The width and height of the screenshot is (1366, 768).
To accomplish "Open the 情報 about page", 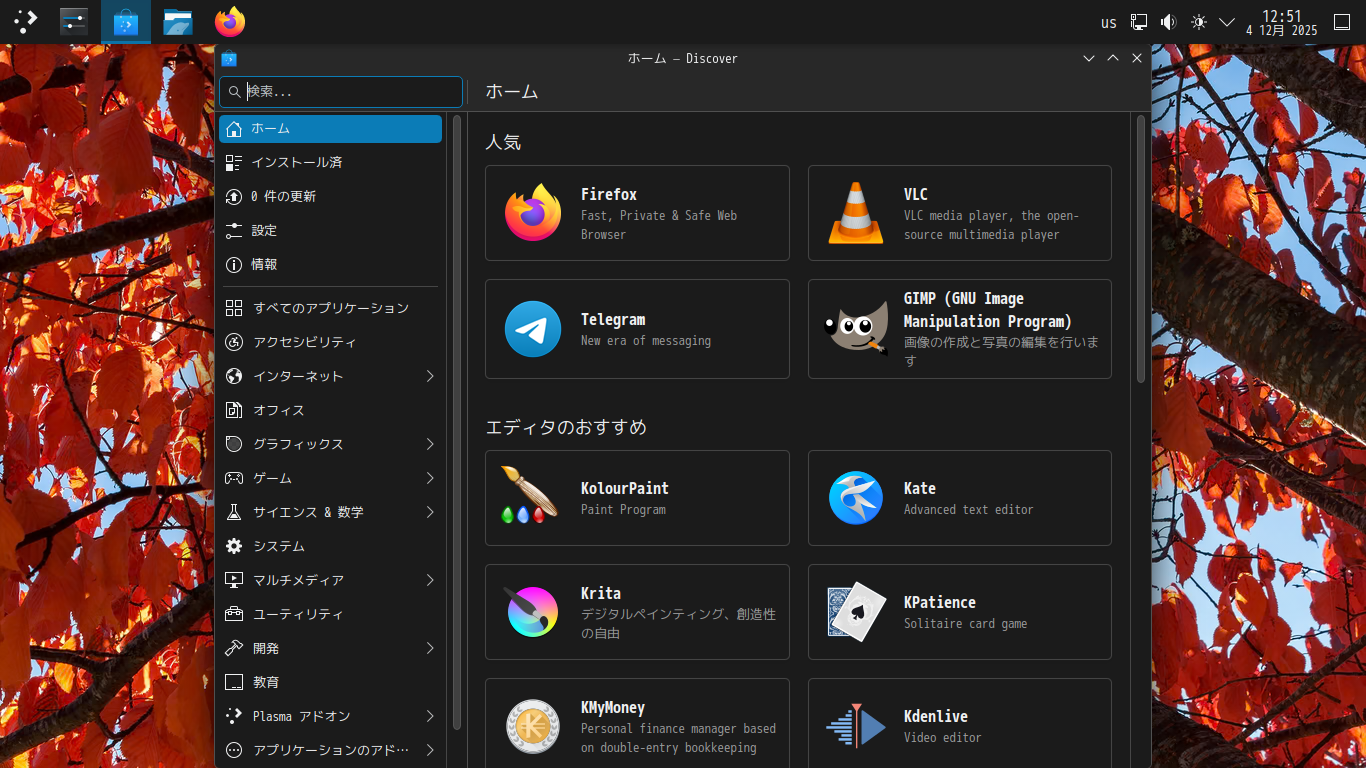I will click(330, 264).
